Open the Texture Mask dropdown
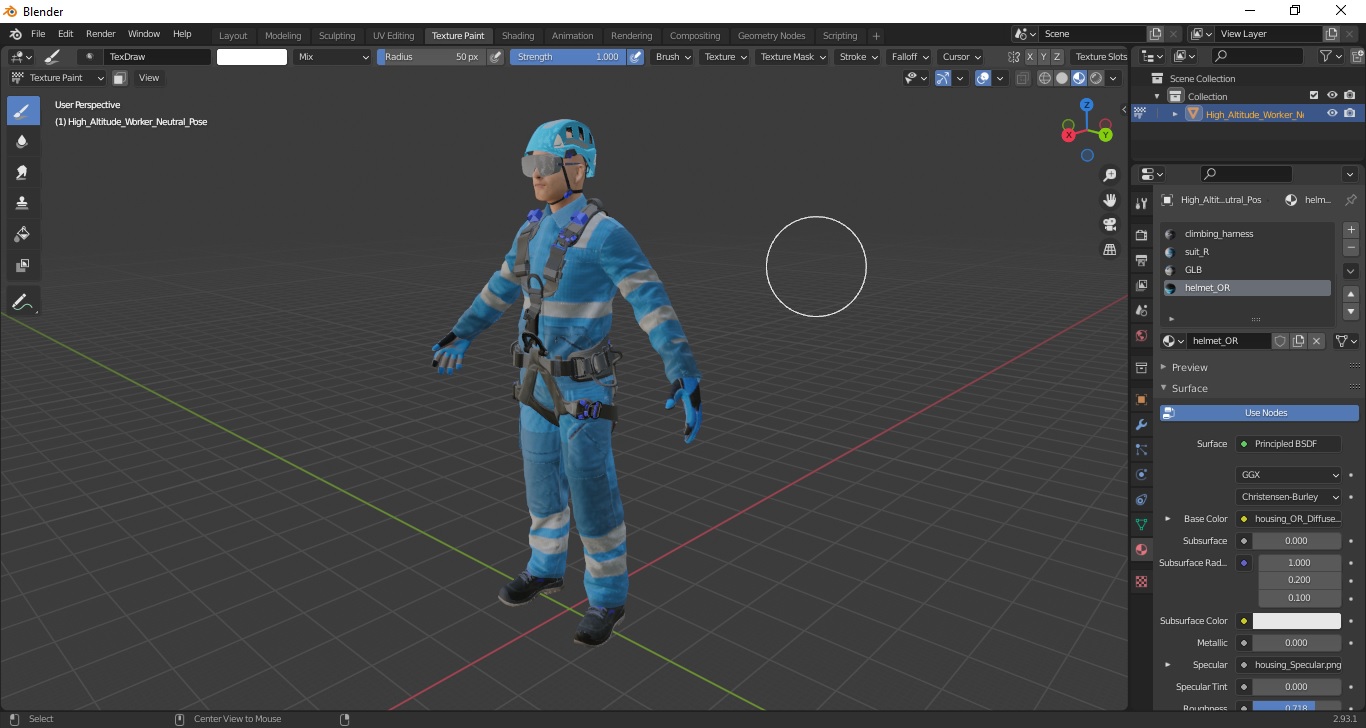1366x728 pixels. 793,57
